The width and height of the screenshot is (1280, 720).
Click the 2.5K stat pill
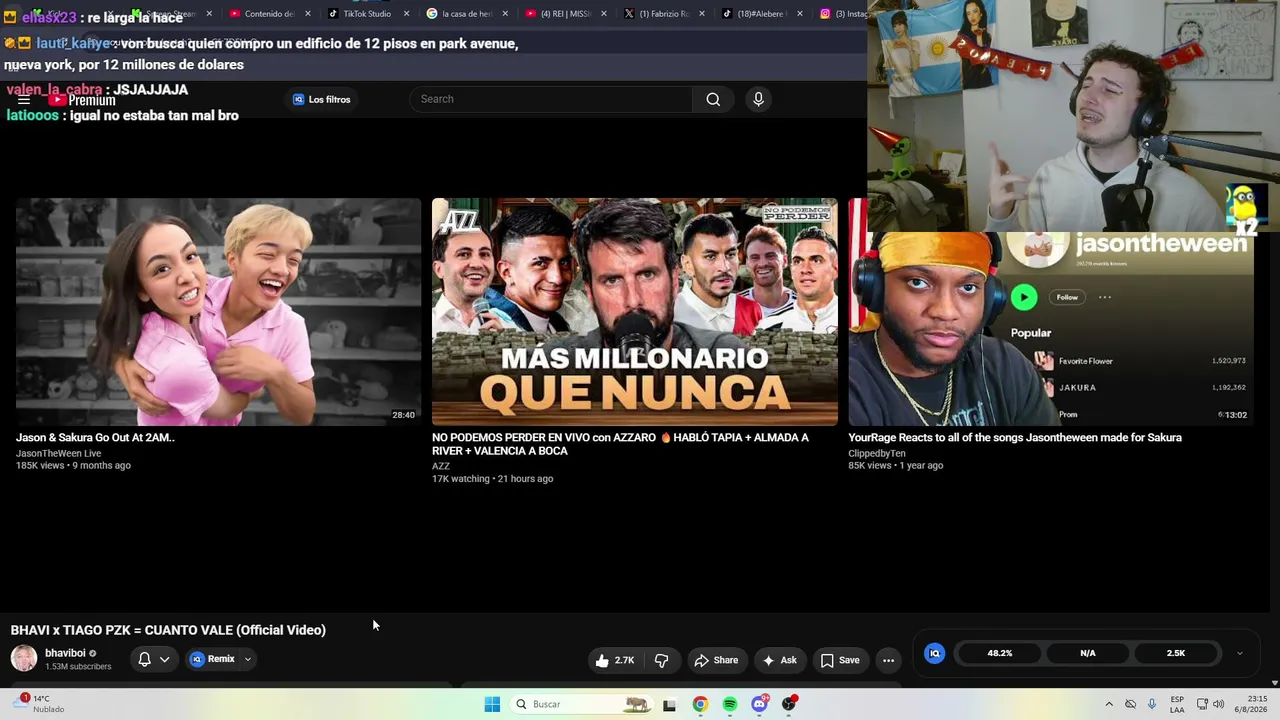coord(1176,653)
